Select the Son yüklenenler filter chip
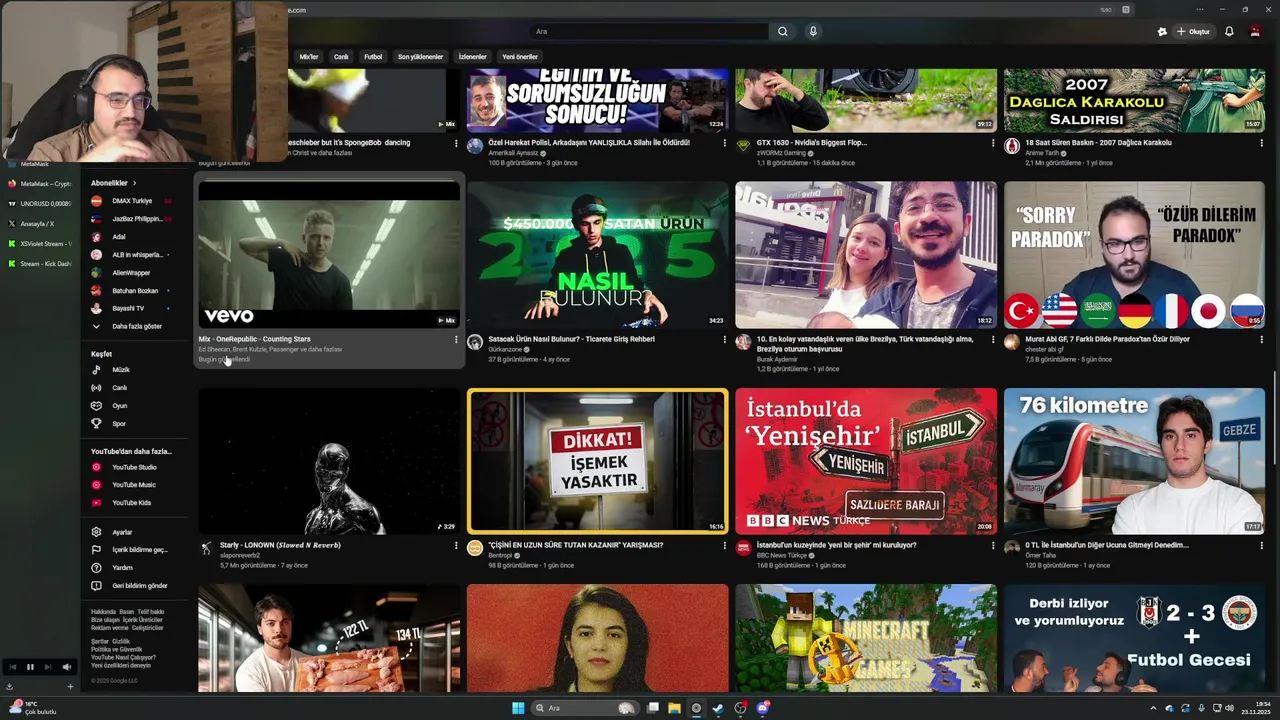This screenshot has width=1280, height=720. pyautogui.click(x=420, y=57)
